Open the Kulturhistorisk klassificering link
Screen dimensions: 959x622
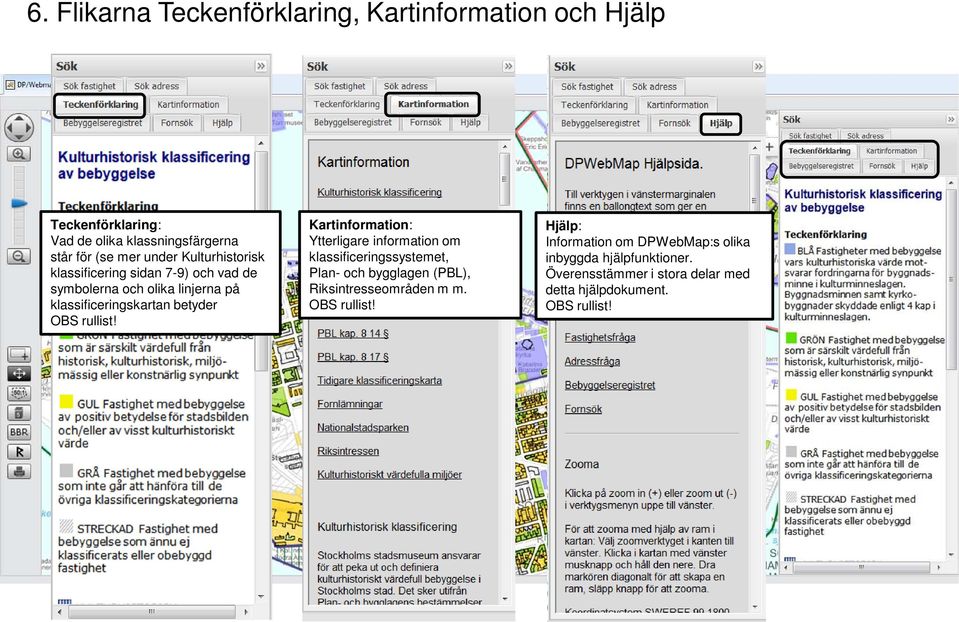(379, 192)
